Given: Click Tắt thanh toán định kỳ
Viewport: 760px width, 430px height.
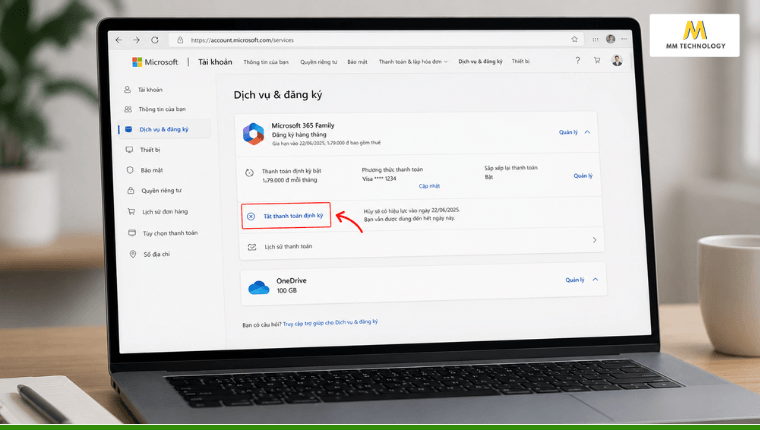Looking at the screenshot, I should click(286, 216).
